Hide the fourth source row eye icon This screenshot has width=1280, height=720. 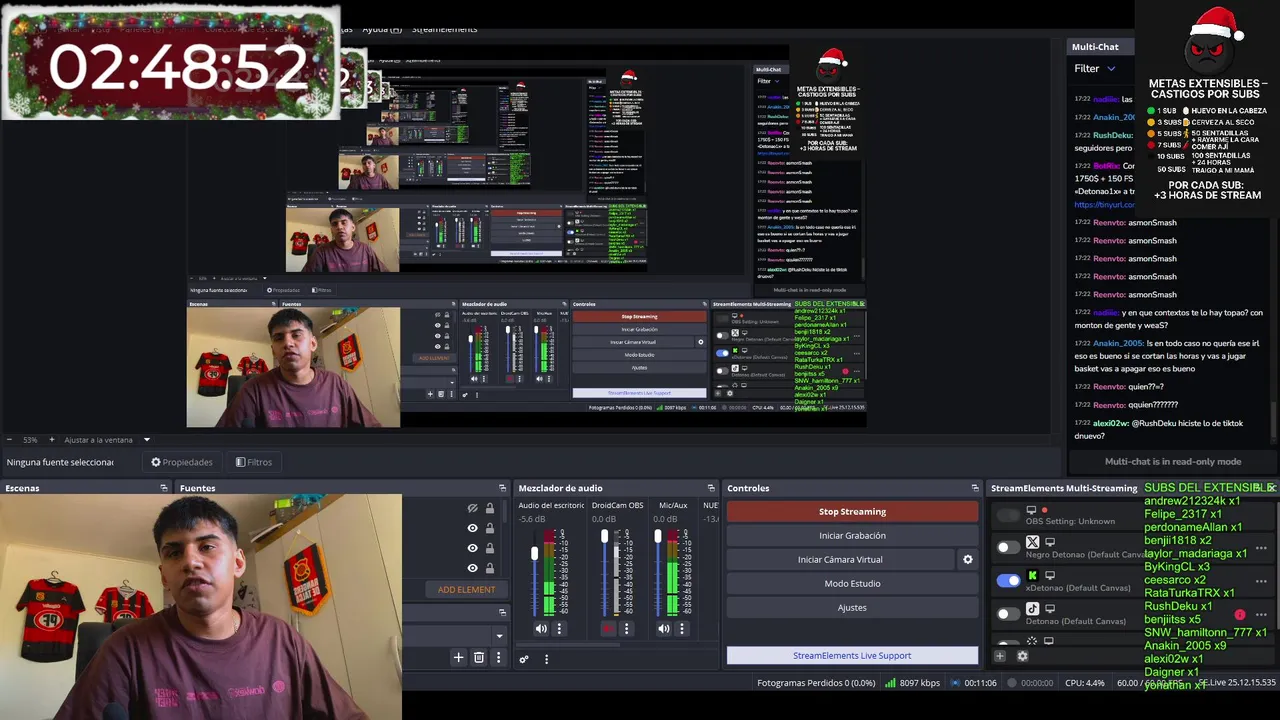[473, 568]
